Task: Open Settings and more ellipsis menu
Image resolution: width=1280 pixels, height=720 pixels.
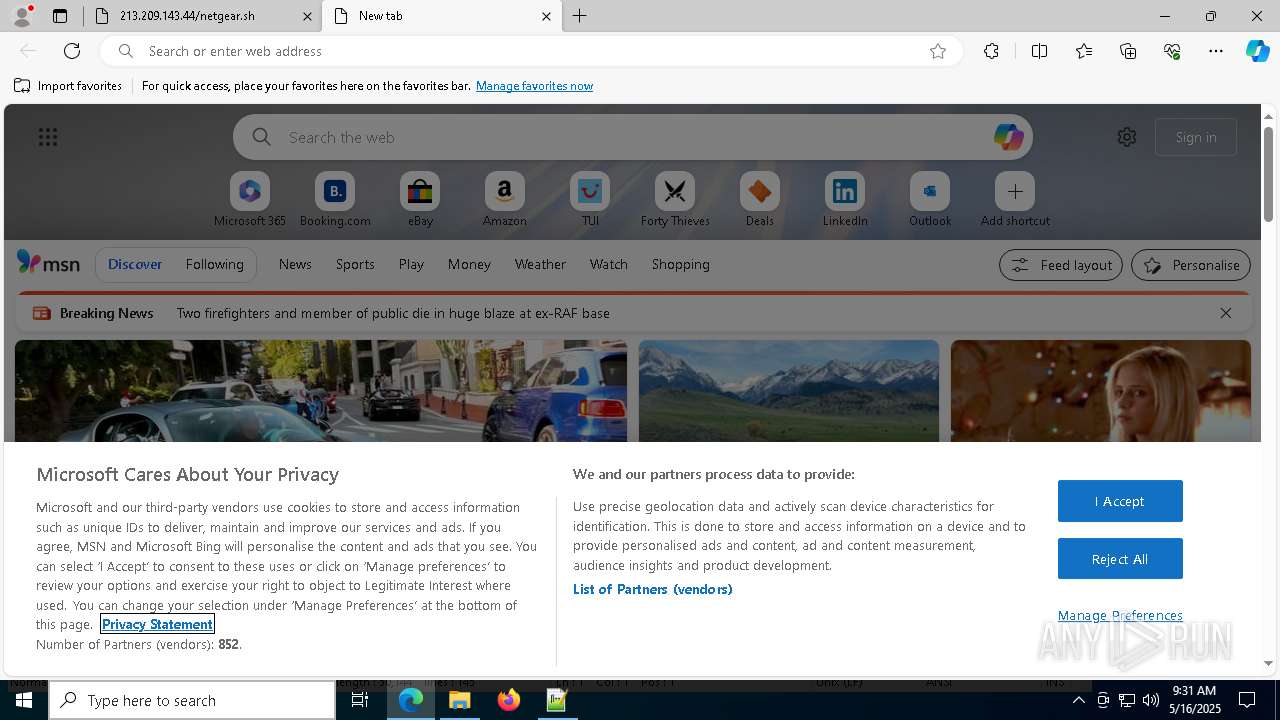Action: tap(1216, 51)
